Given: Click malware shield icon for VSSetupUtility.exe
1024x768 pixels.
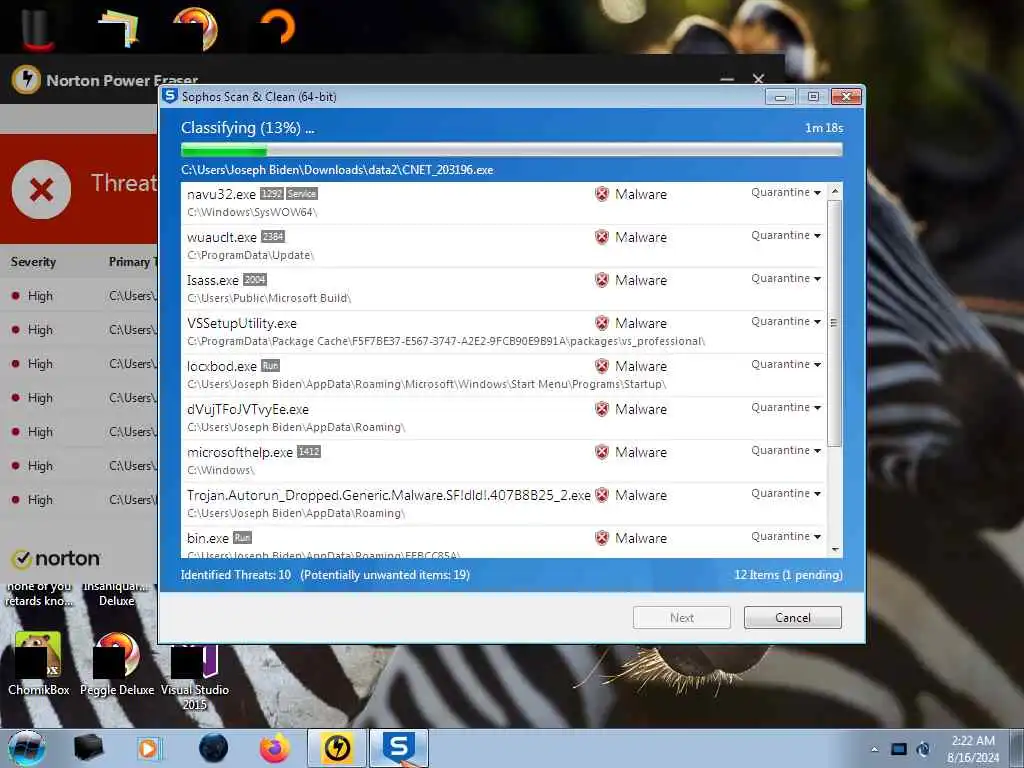Looking at the screenshot, I should tap(602, 323).
